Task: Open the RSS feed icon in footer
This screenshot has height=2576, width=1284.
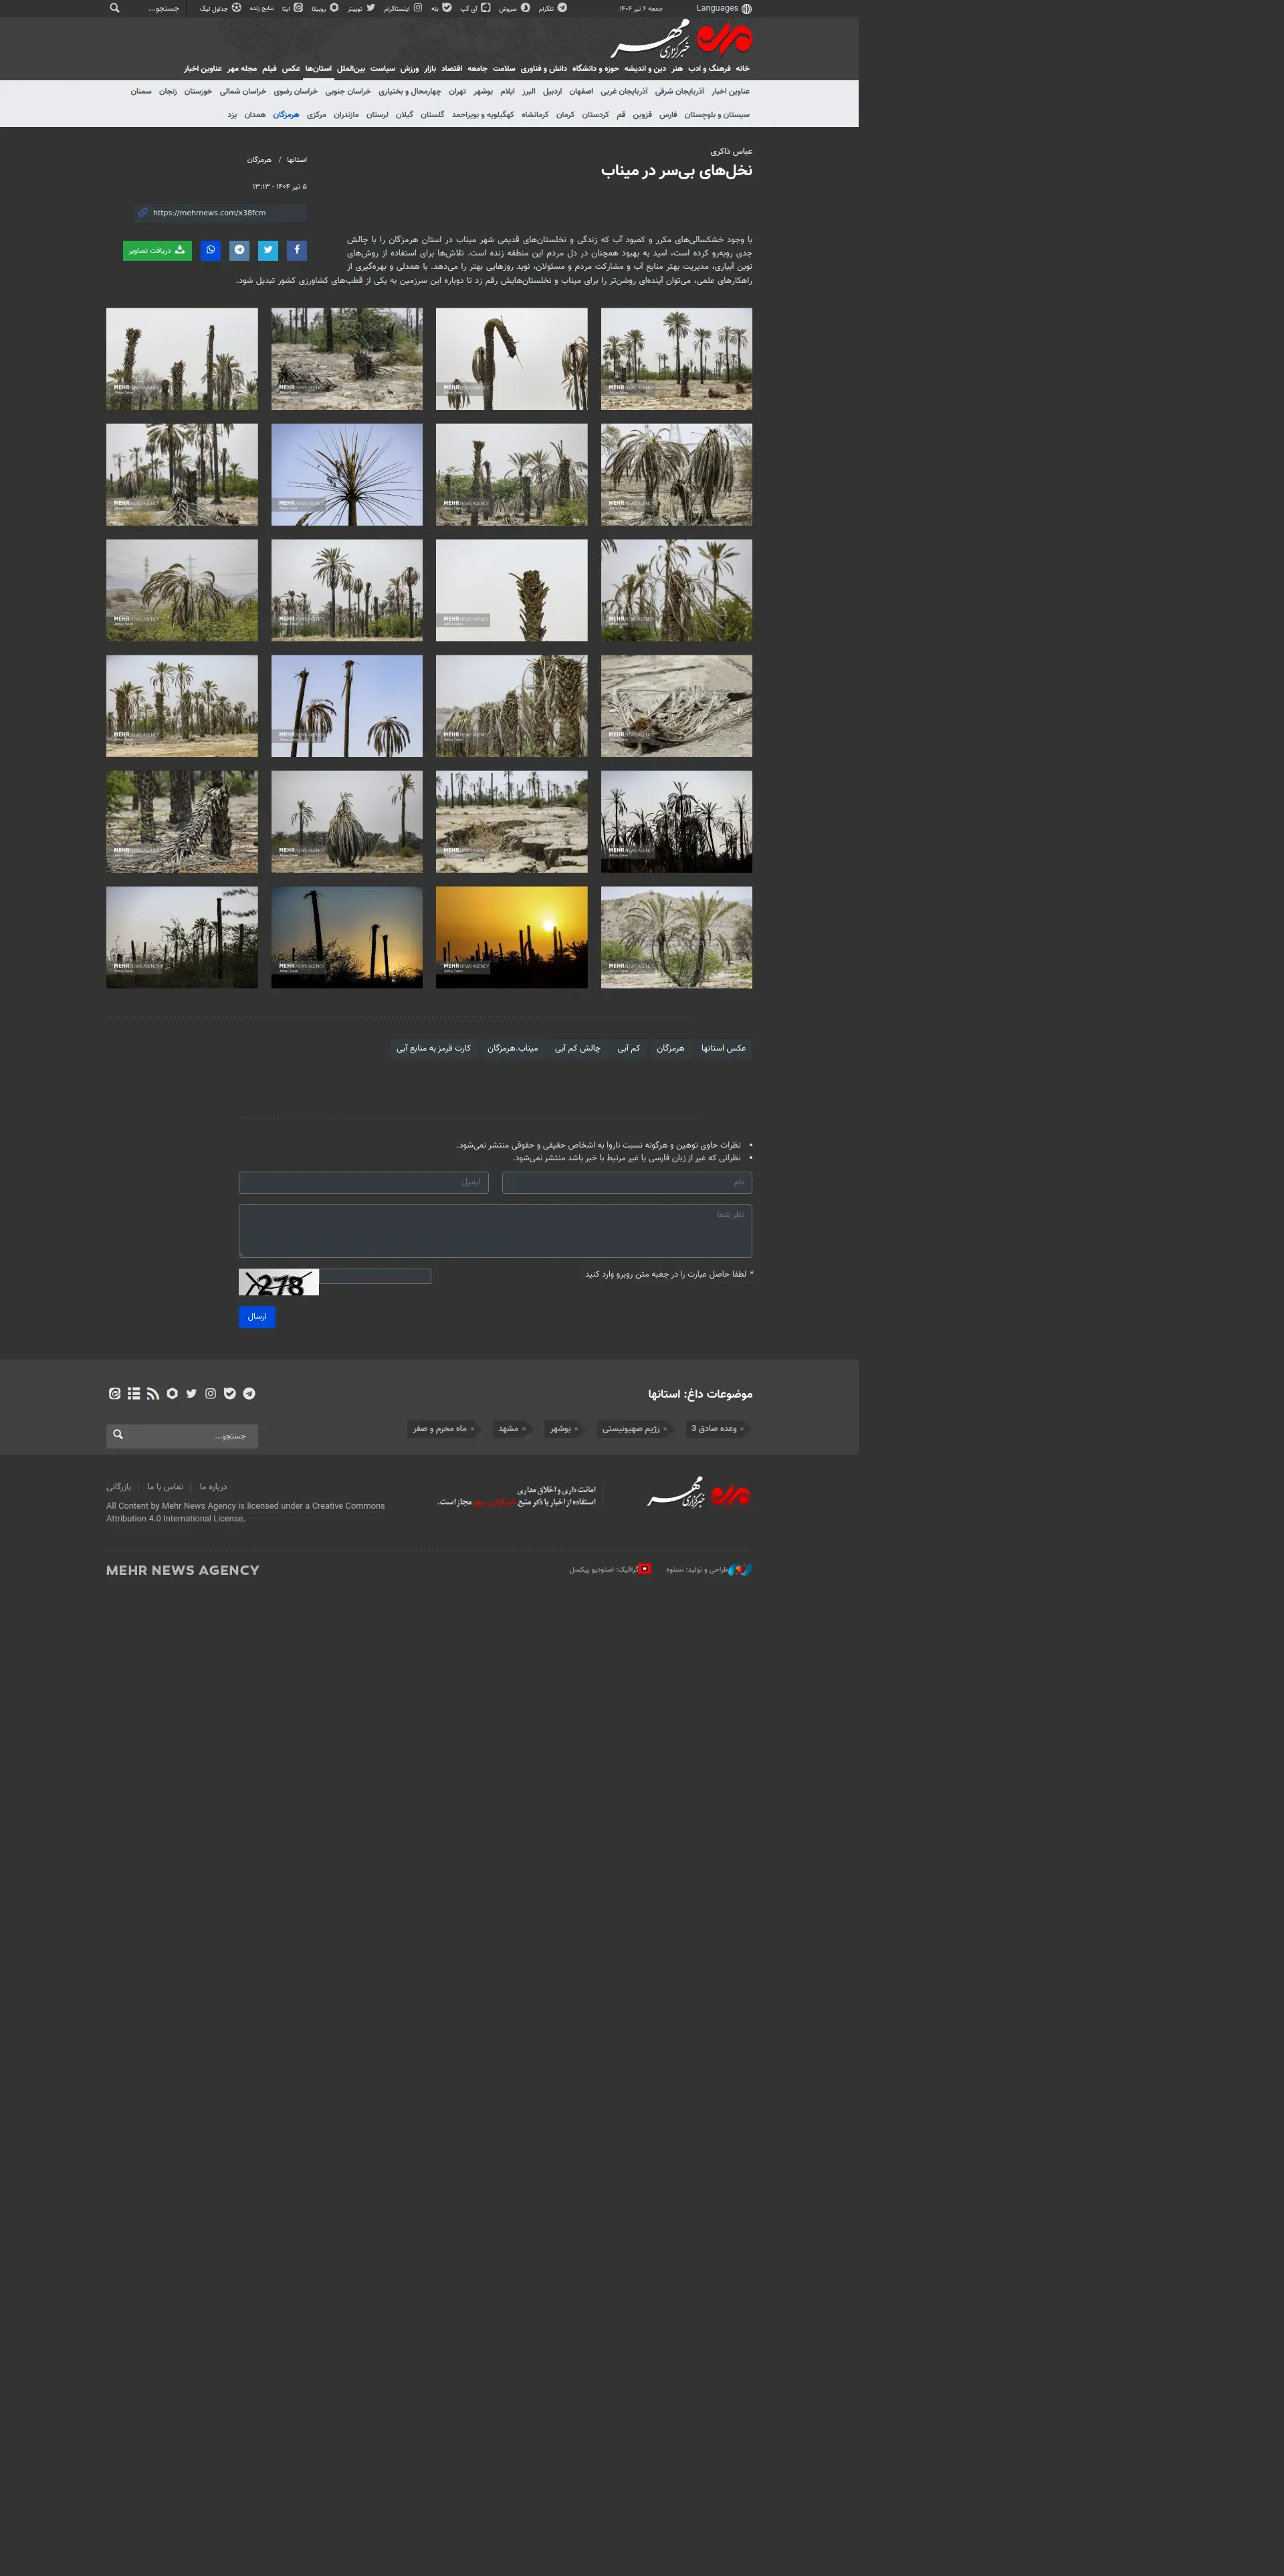Action: [x=153, y=1393]
